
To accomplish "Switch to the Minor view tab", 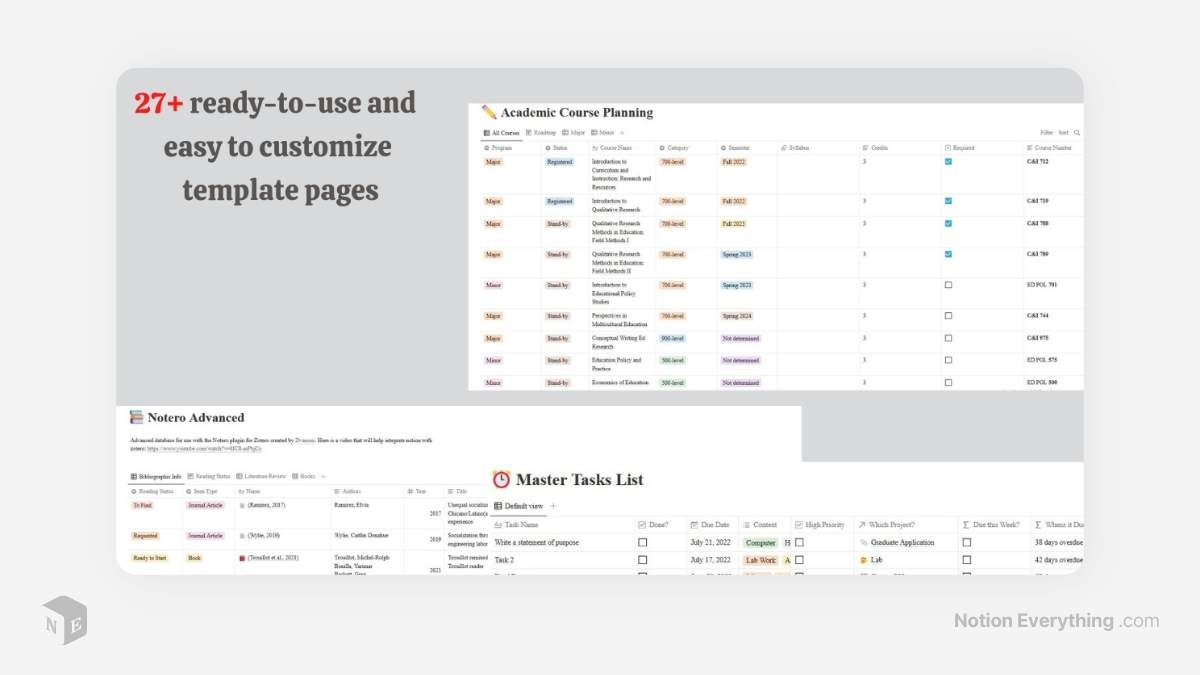I will click(x=602, y=132).
